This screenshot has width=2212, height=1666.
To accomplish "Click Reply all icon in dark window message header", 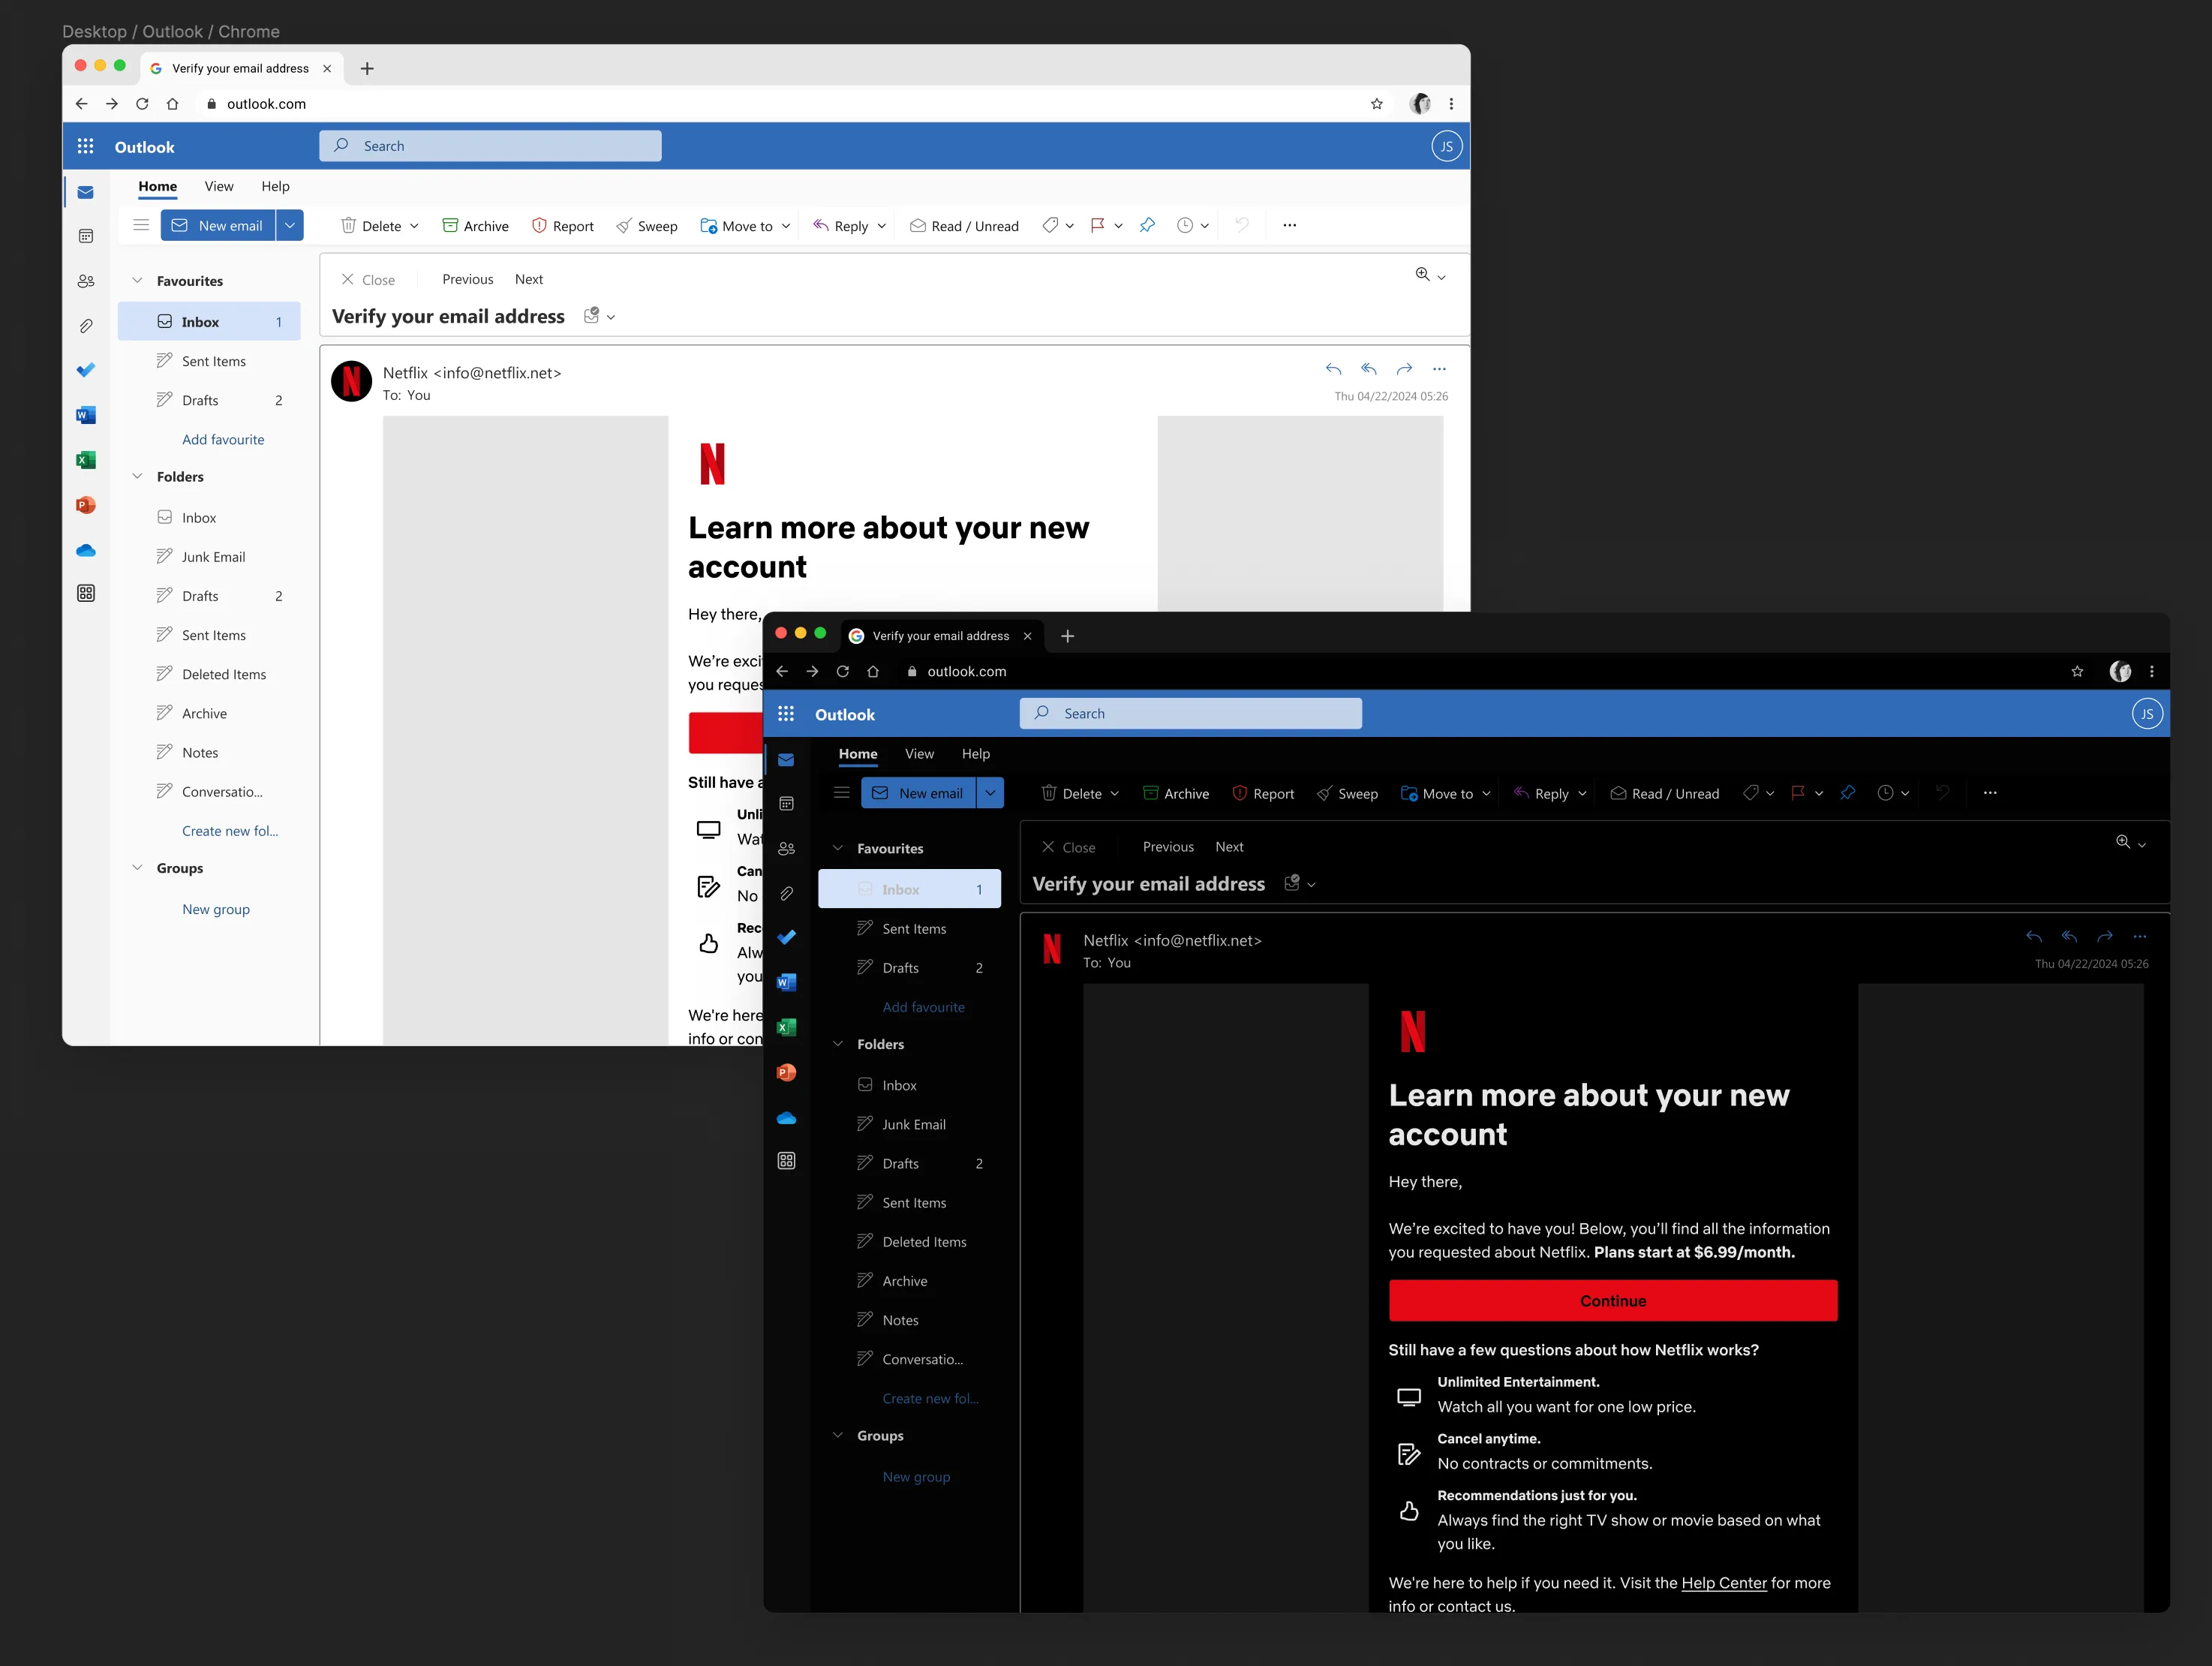I will click(2069, 937).
